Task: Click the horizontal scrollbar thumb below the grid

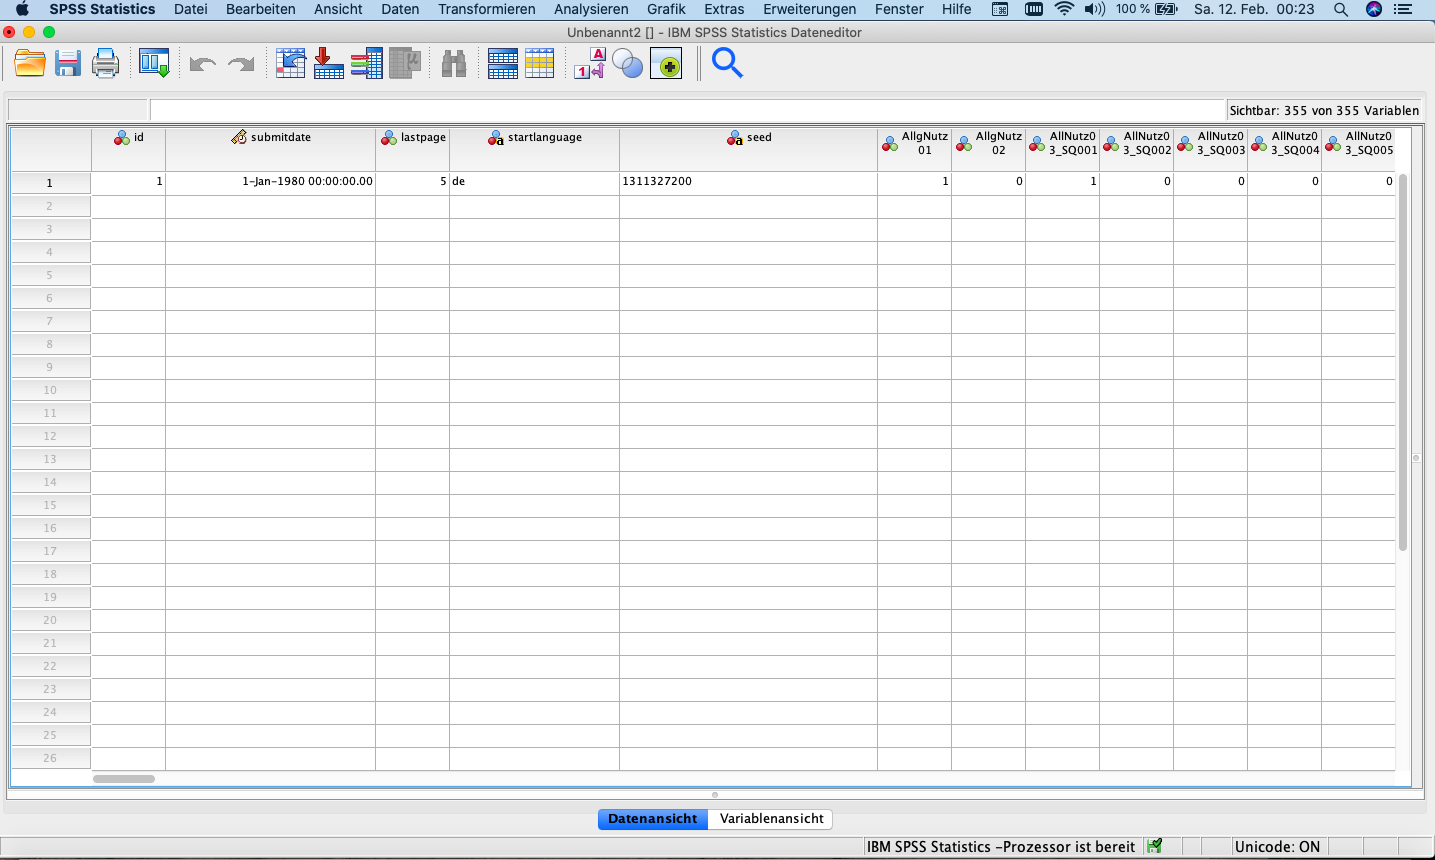Action: (124, 779)
